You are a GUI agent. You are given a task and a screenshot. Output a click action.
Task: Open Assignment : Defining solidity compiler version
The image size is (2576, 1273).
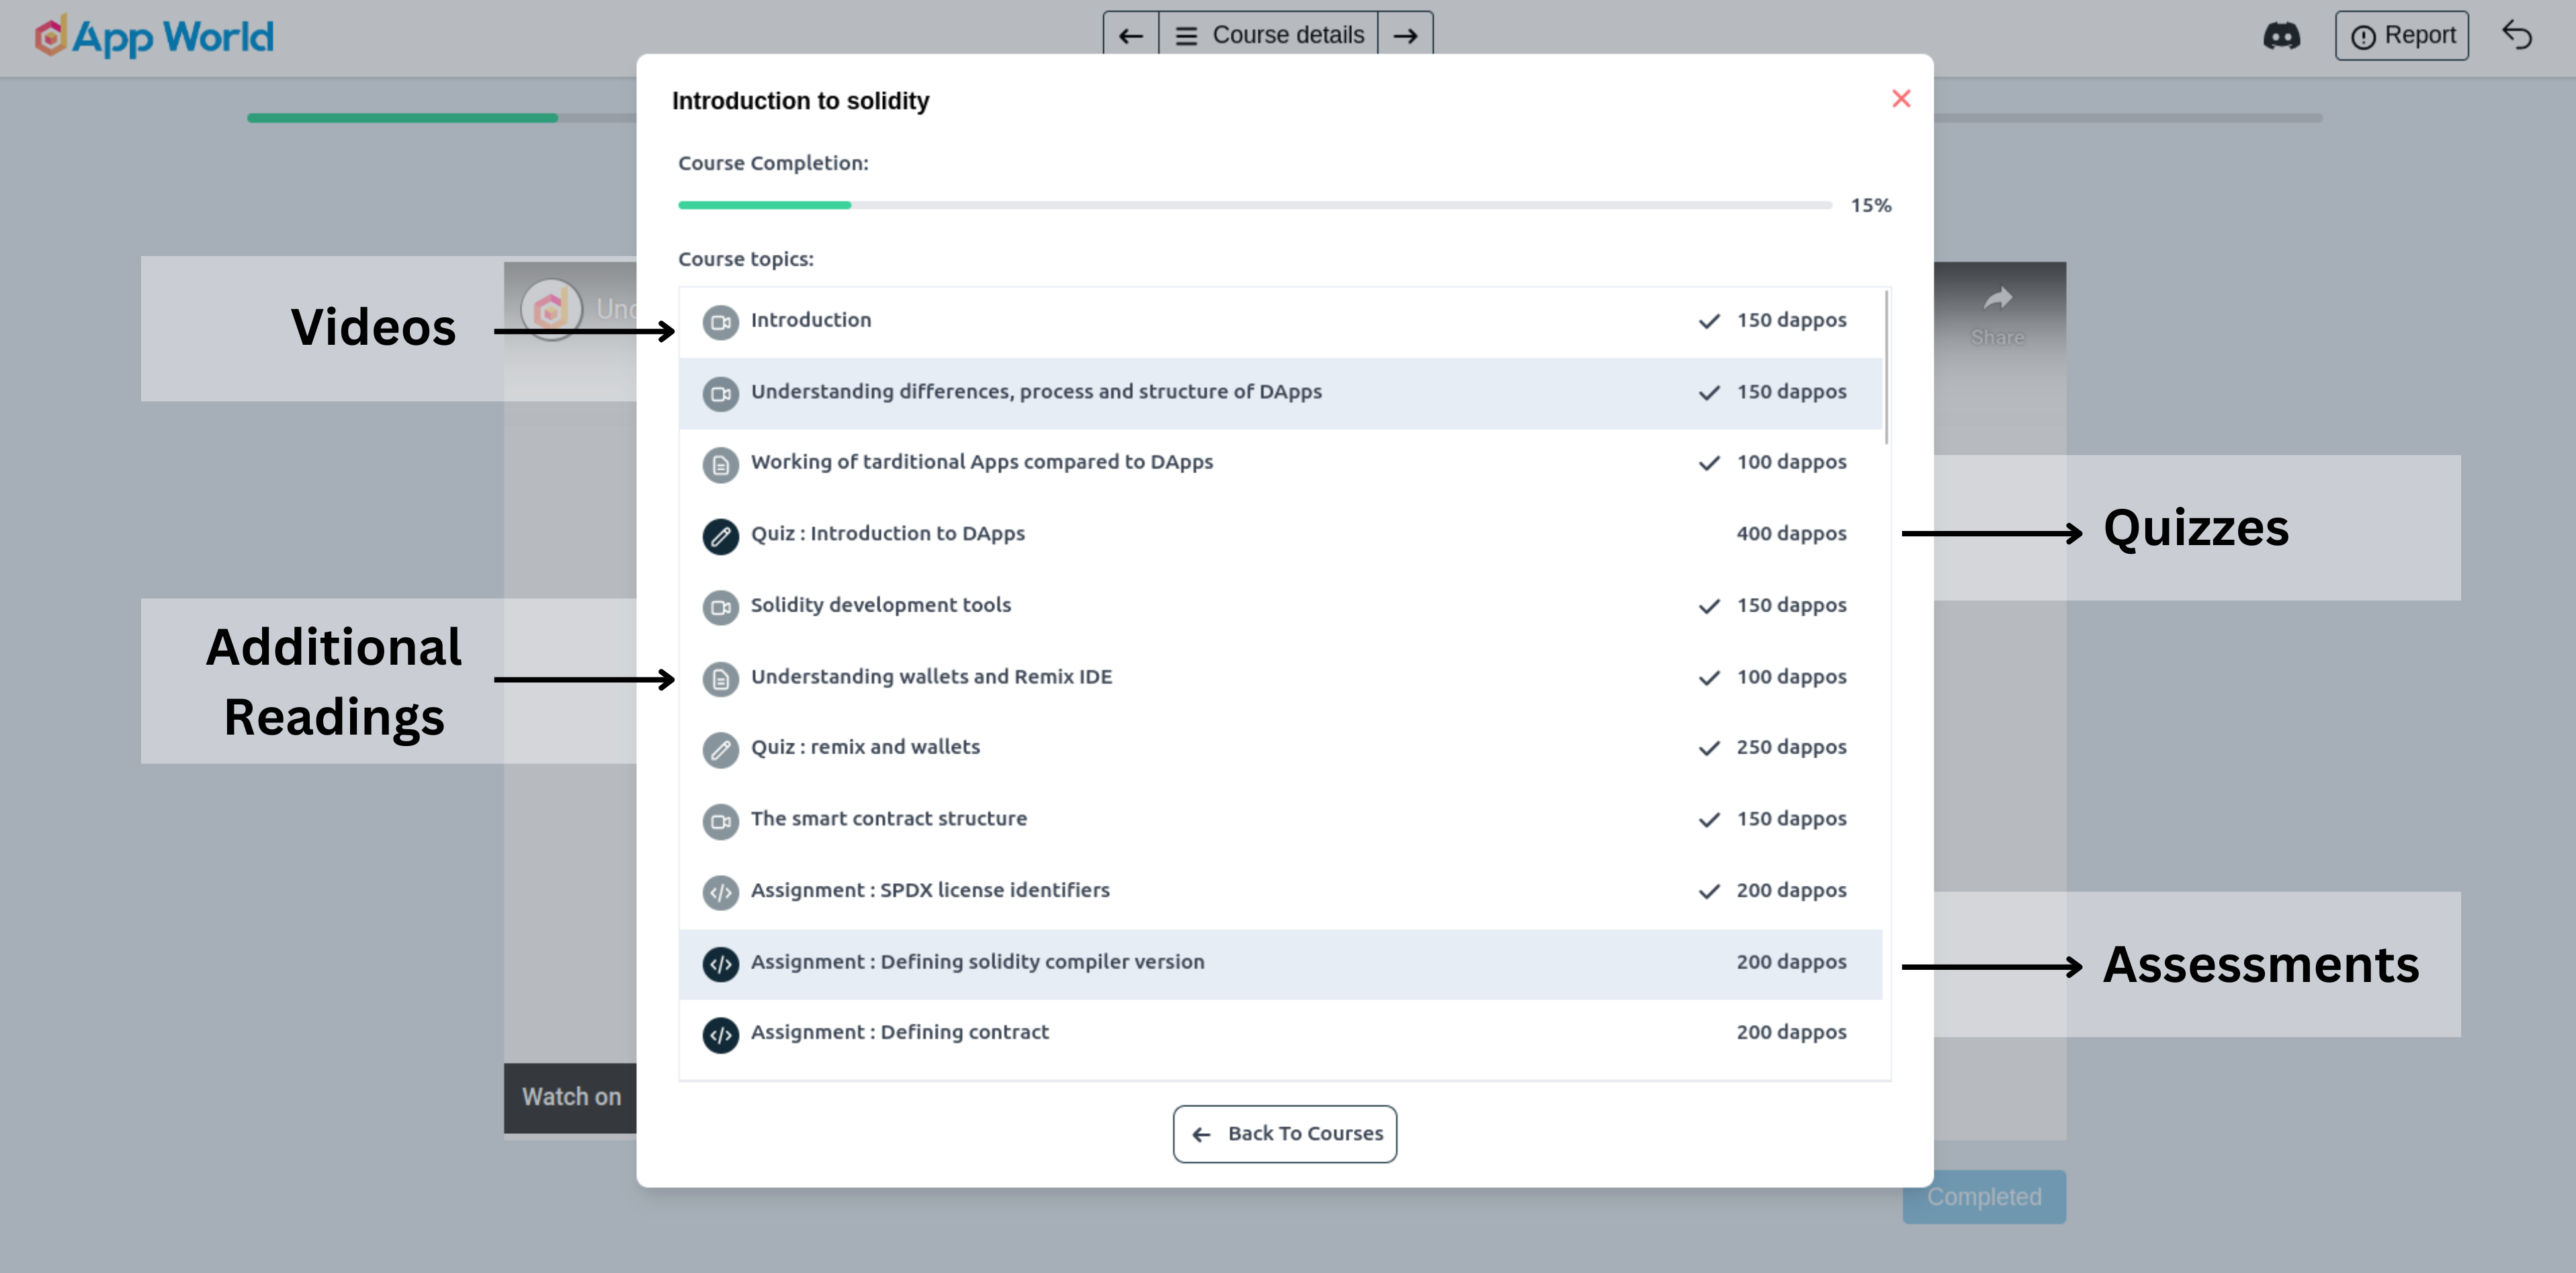click(x=1280, y=964)
